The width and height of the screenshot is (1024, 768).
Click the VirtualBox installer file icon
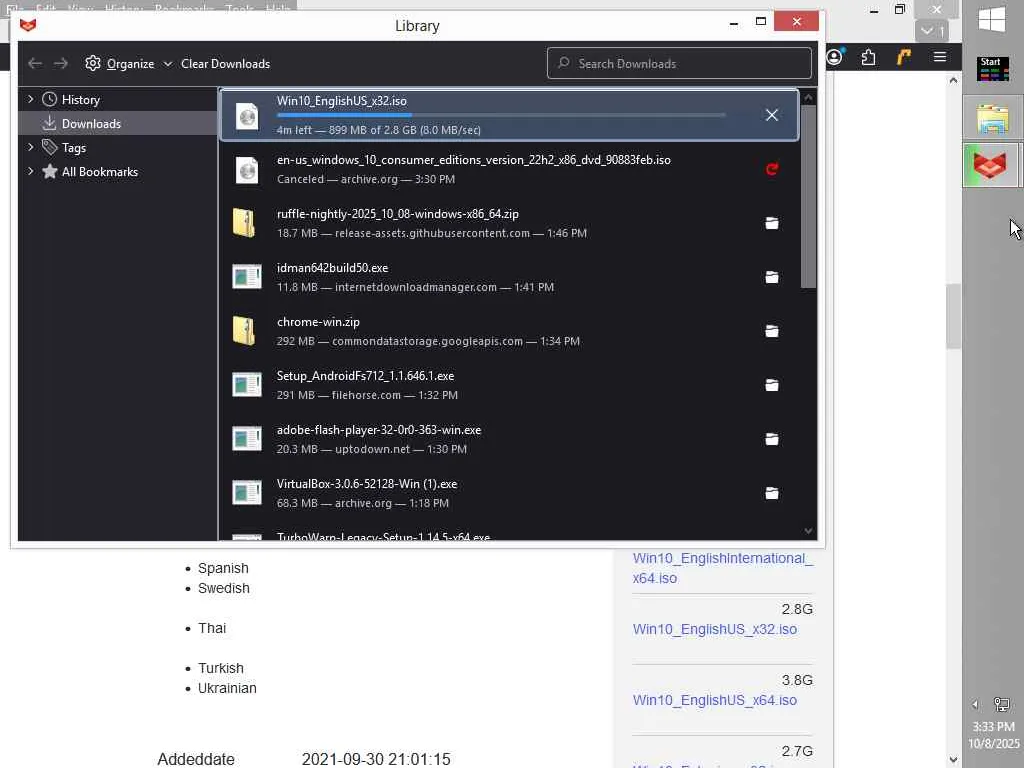247,493
